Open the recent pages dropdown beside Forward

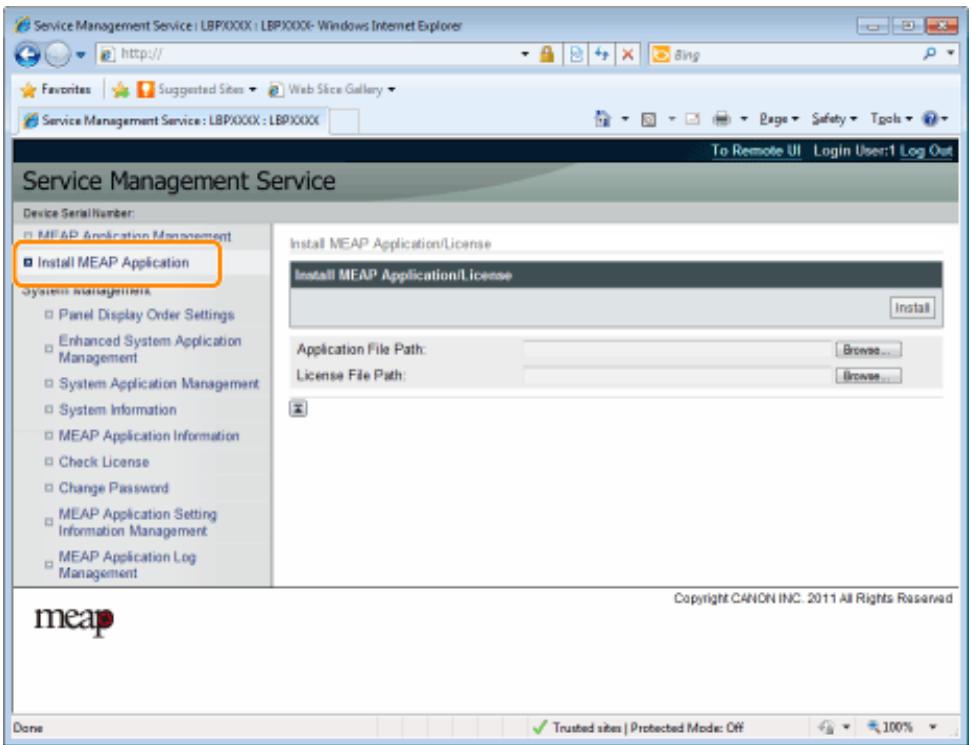pos(81,54)
